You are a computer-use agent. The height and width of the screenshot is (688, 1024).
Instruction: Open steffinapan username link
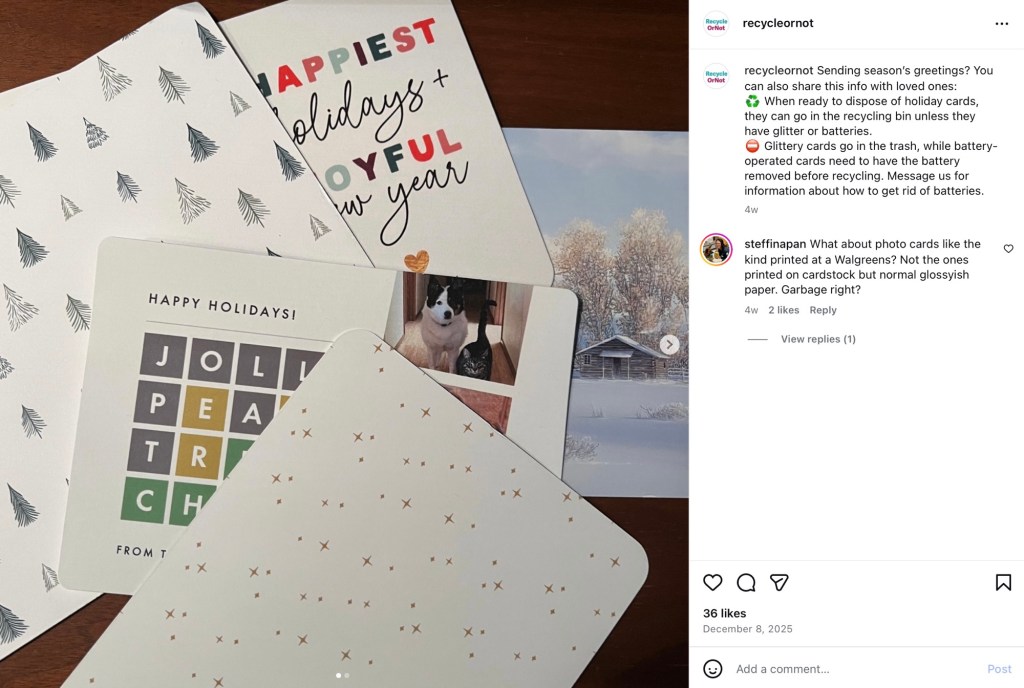tap(775, 243)
